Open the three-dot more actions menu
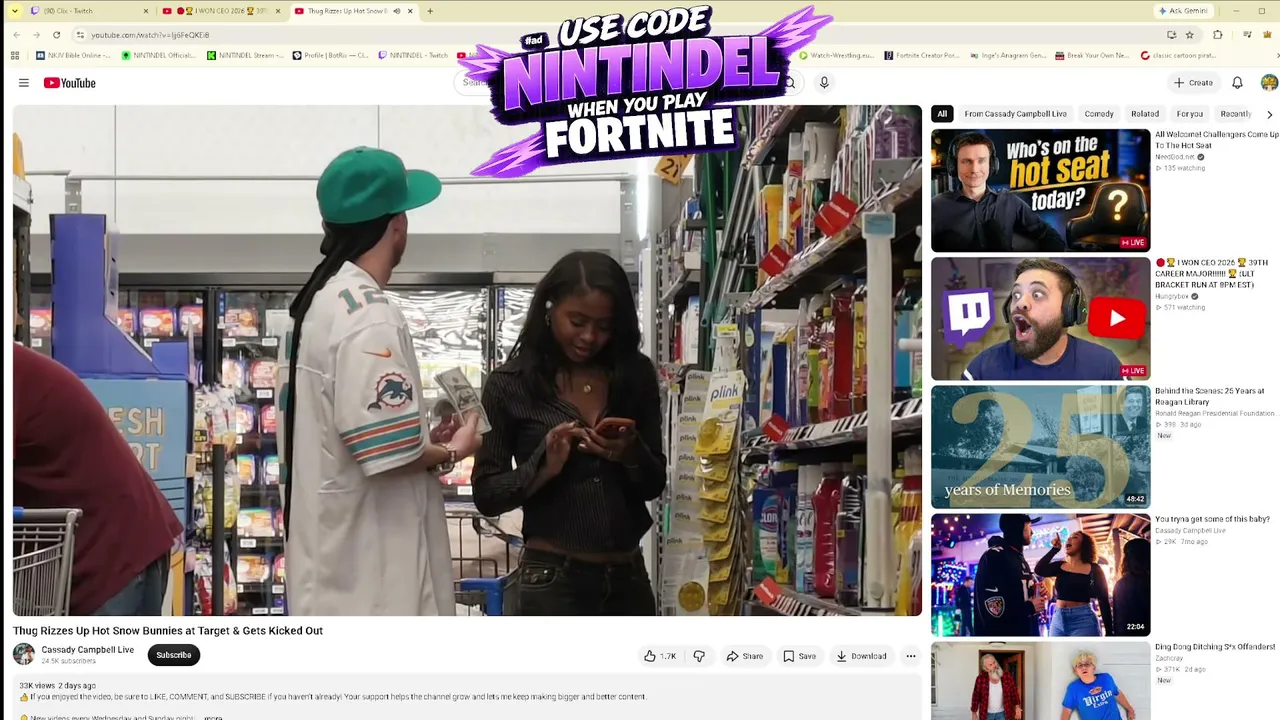 [x=910, y=656]
